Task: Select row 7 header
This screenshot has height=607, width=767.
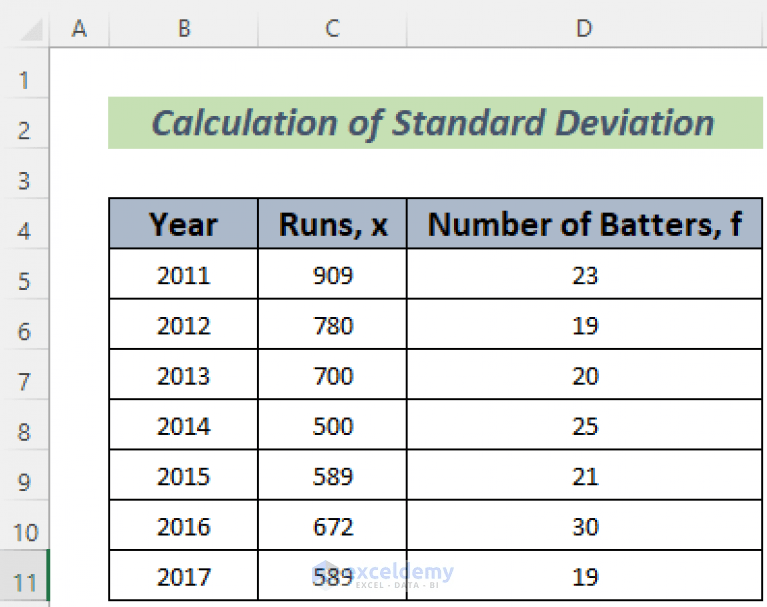Action: pyautogui.click(x=24, y=375)
